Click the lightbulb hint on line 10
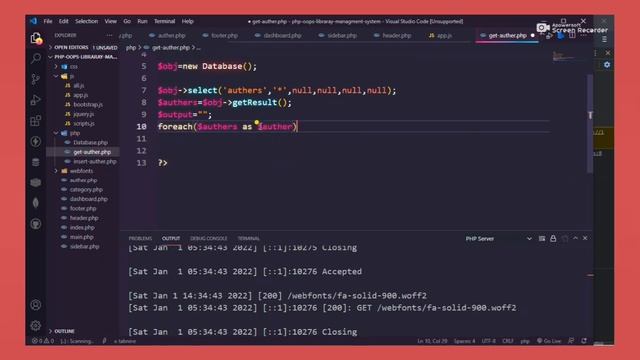 click(x=256, y=122)
